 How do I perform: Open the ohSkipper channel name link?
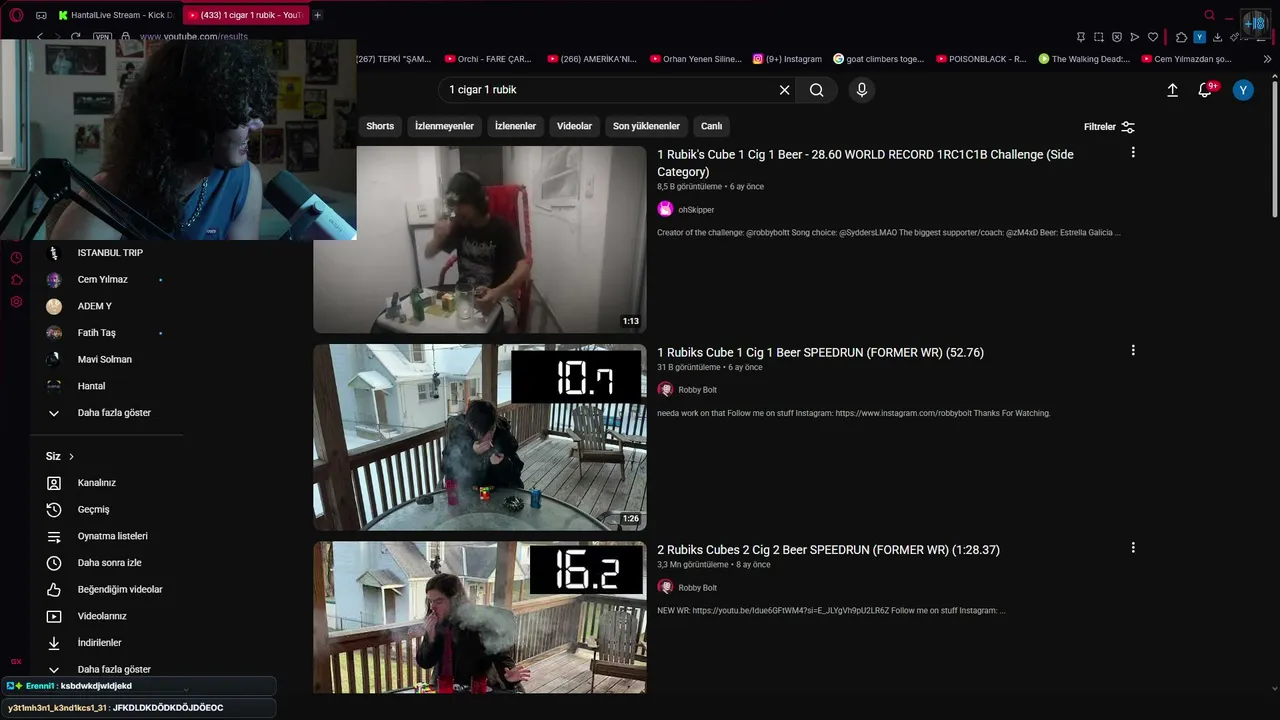click(x=696, y=210)
